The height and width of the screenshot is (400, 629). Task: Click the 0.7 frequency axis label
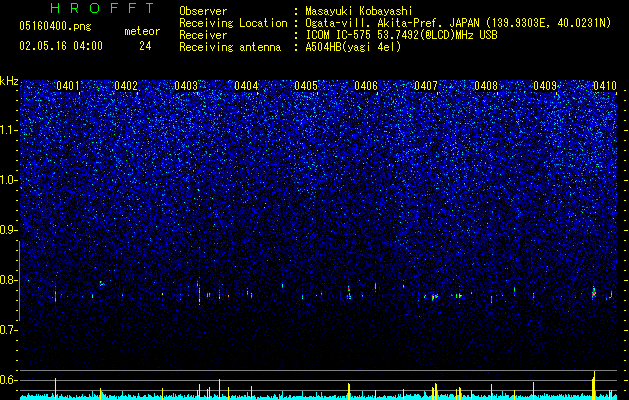(9, 330)
